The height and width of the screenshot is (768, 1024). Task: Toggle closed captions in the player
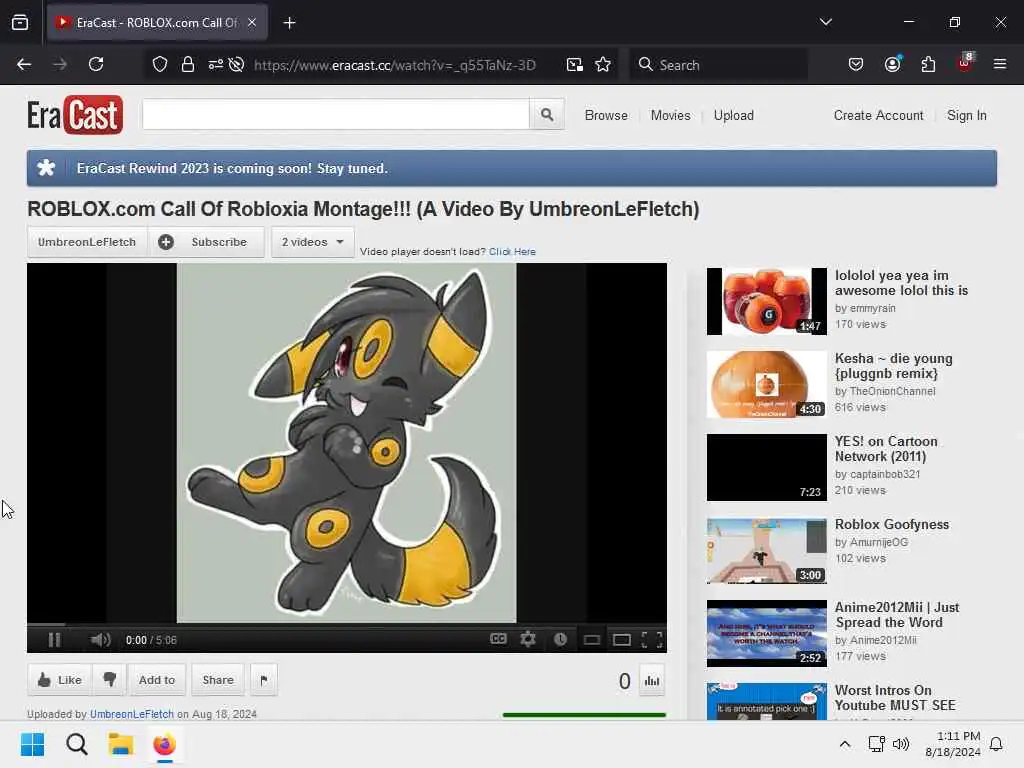coord(498,639)
